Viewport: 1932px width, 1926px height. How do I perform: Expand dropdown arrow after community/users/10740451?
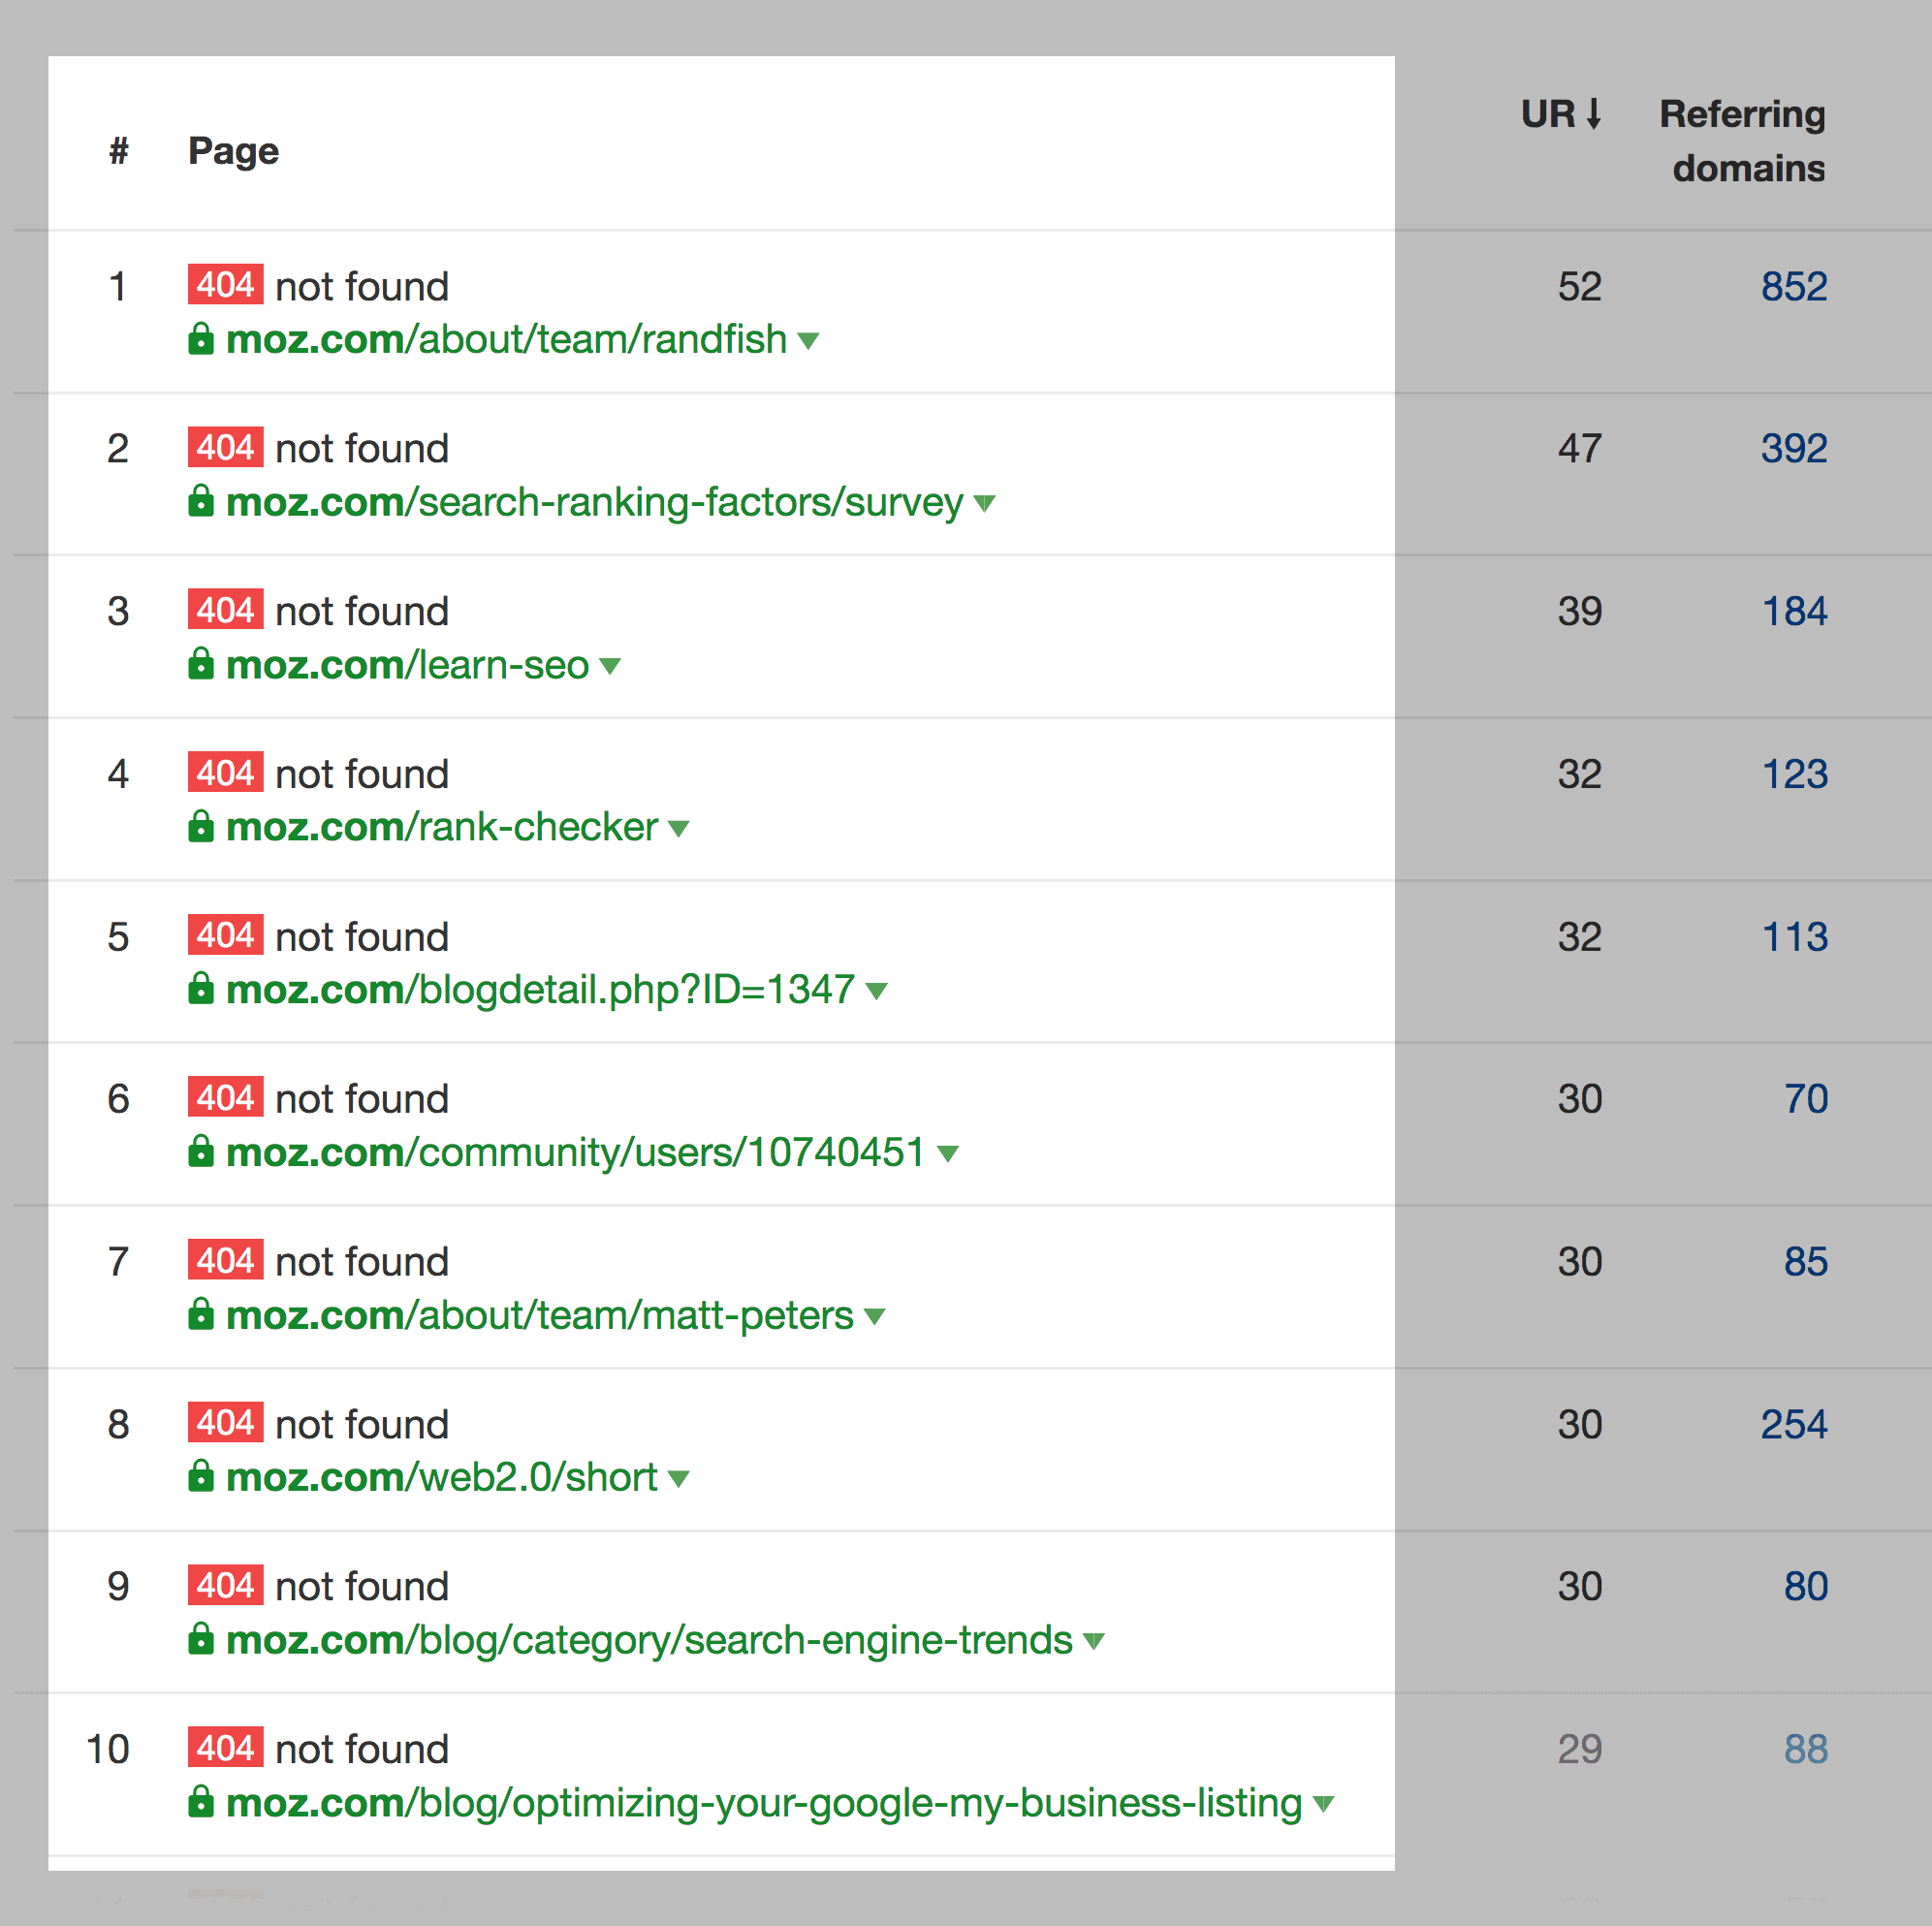click(948, 1154)
